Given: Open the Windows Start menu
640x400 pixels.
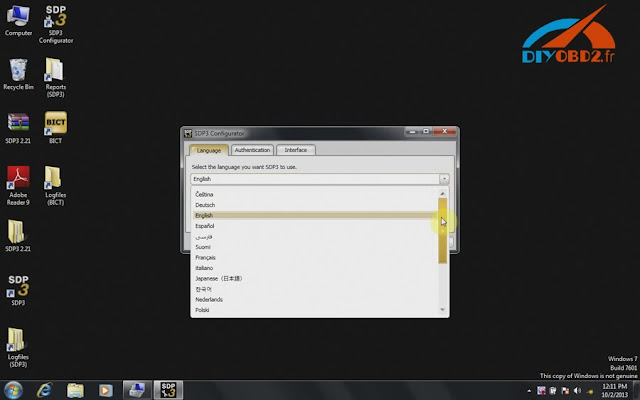Looking at the screenshot, I should [13, 390].
